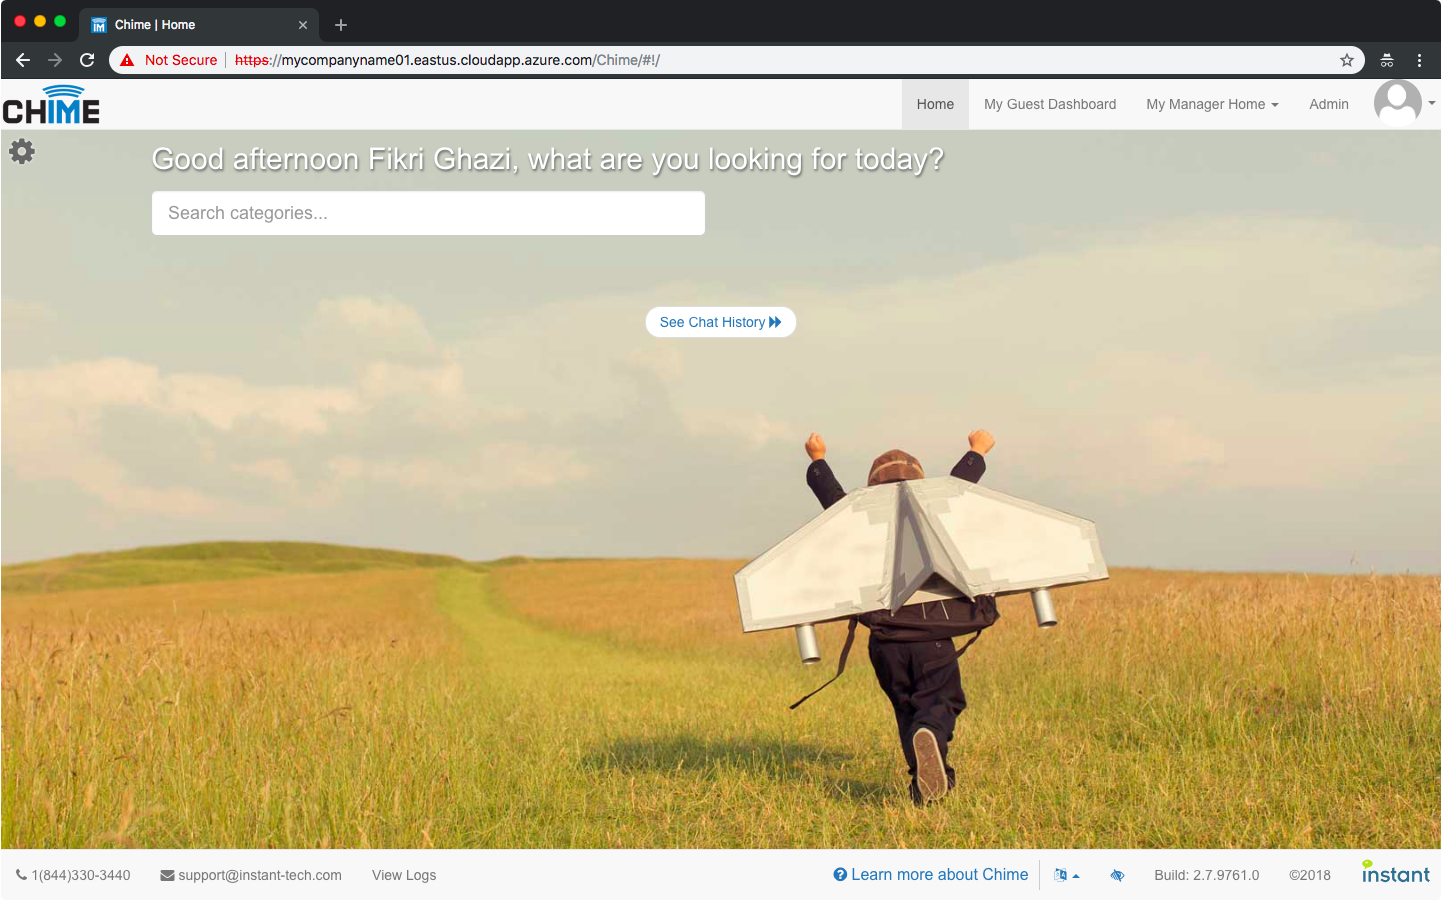Go back using browser back arrow

tap(23, 60)
